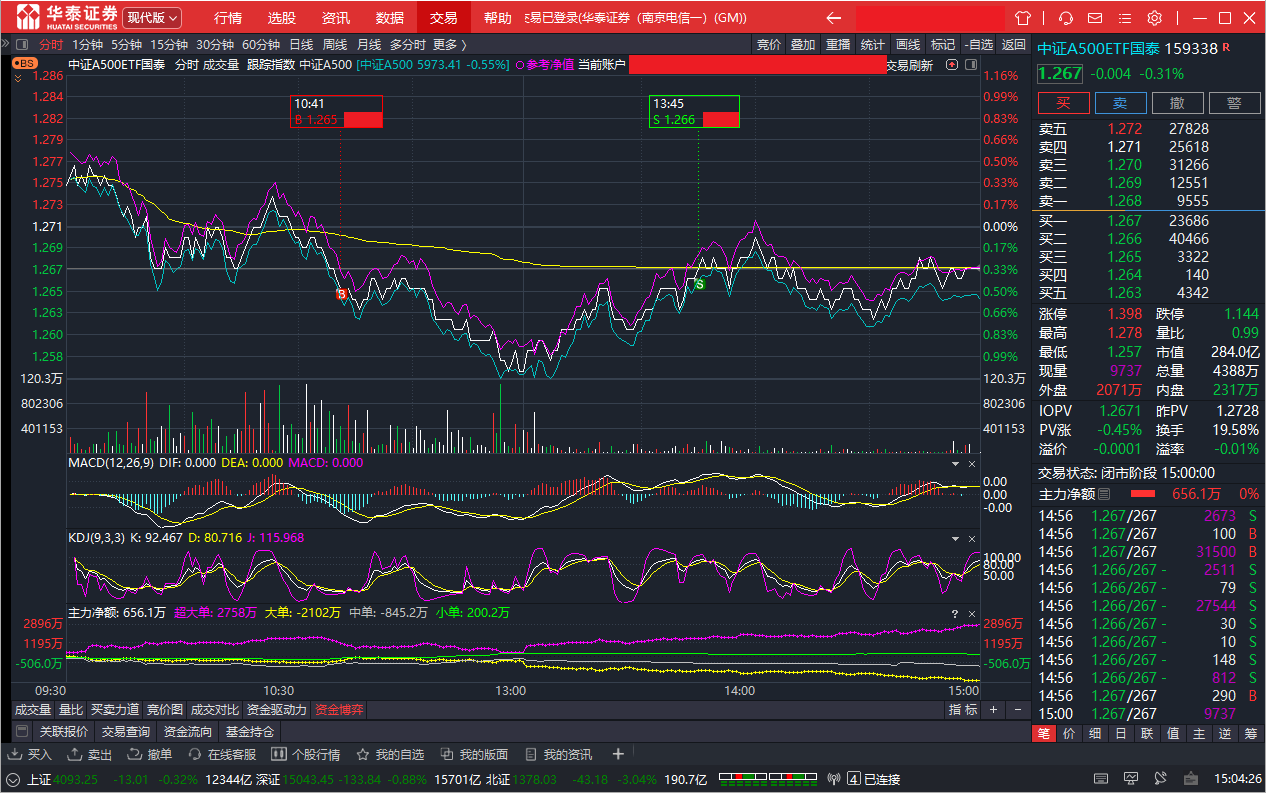The width and height of the screenshot is (1266, 793).
Task: Open the 现代版 version dropdown
Action: click(x=152, y=18)
